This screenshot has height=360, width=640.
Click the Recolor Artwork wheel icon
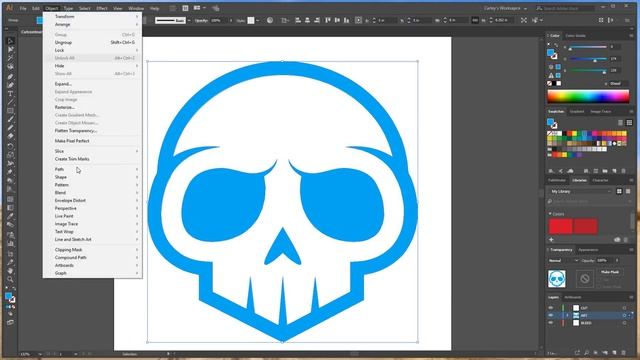pyautogui.click(x=270, y=20)
